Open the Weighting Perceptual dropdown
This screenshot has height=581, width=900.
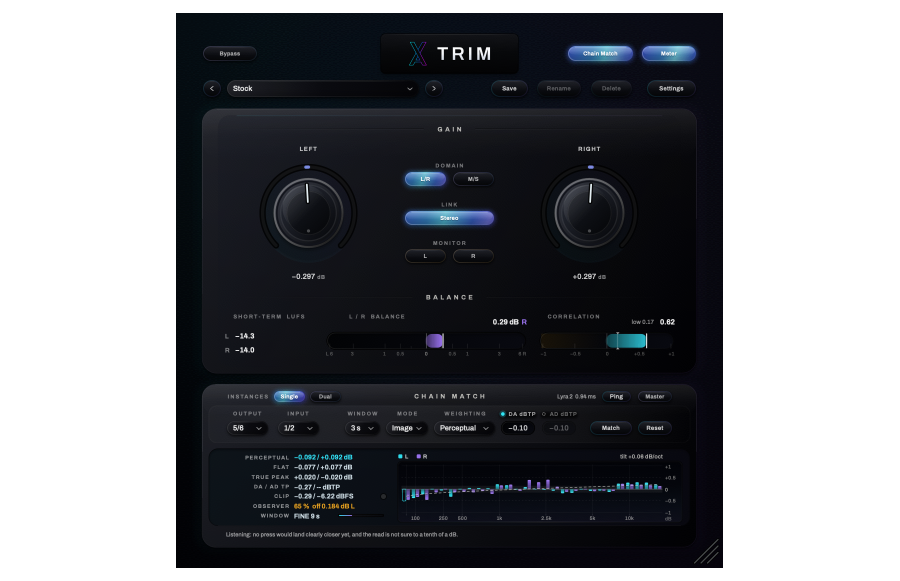pyautogui.click(x=464, y=428)
